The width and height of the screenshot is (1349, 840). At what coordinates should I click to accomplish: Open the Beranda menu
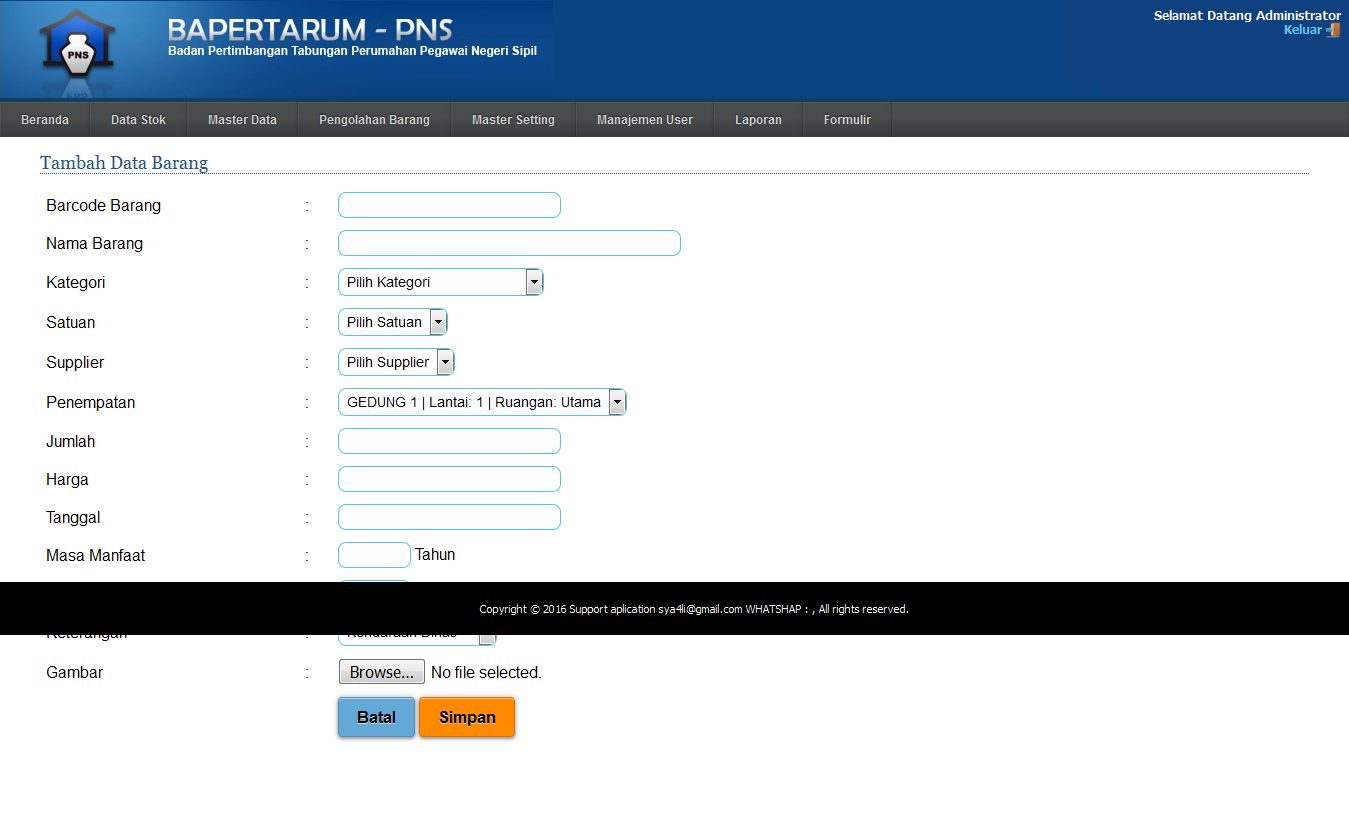click(45, 120)
